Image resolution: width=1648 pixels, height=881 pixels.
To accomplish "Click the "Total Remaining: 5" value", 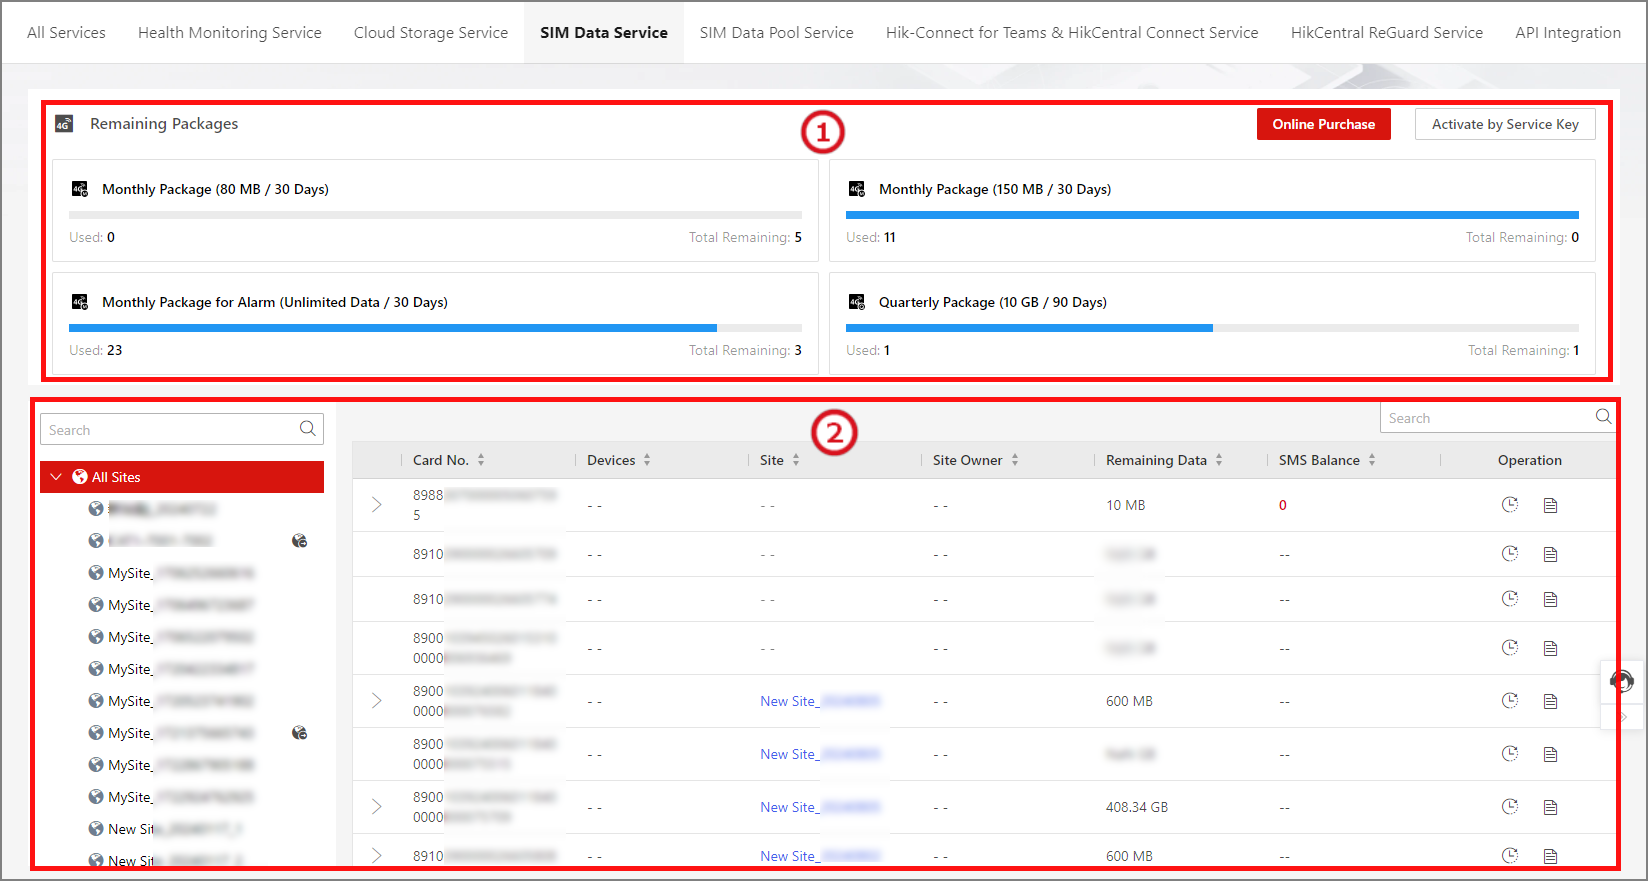I will coord(745,237).
